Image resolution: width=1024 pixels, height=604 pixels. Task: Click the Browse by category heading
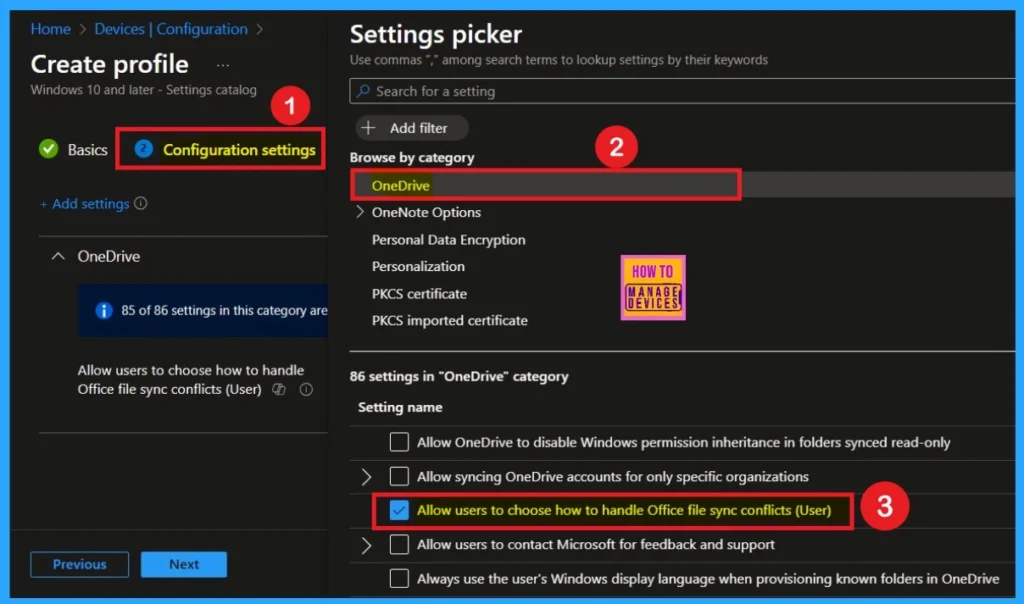click(x=411, y=157)
